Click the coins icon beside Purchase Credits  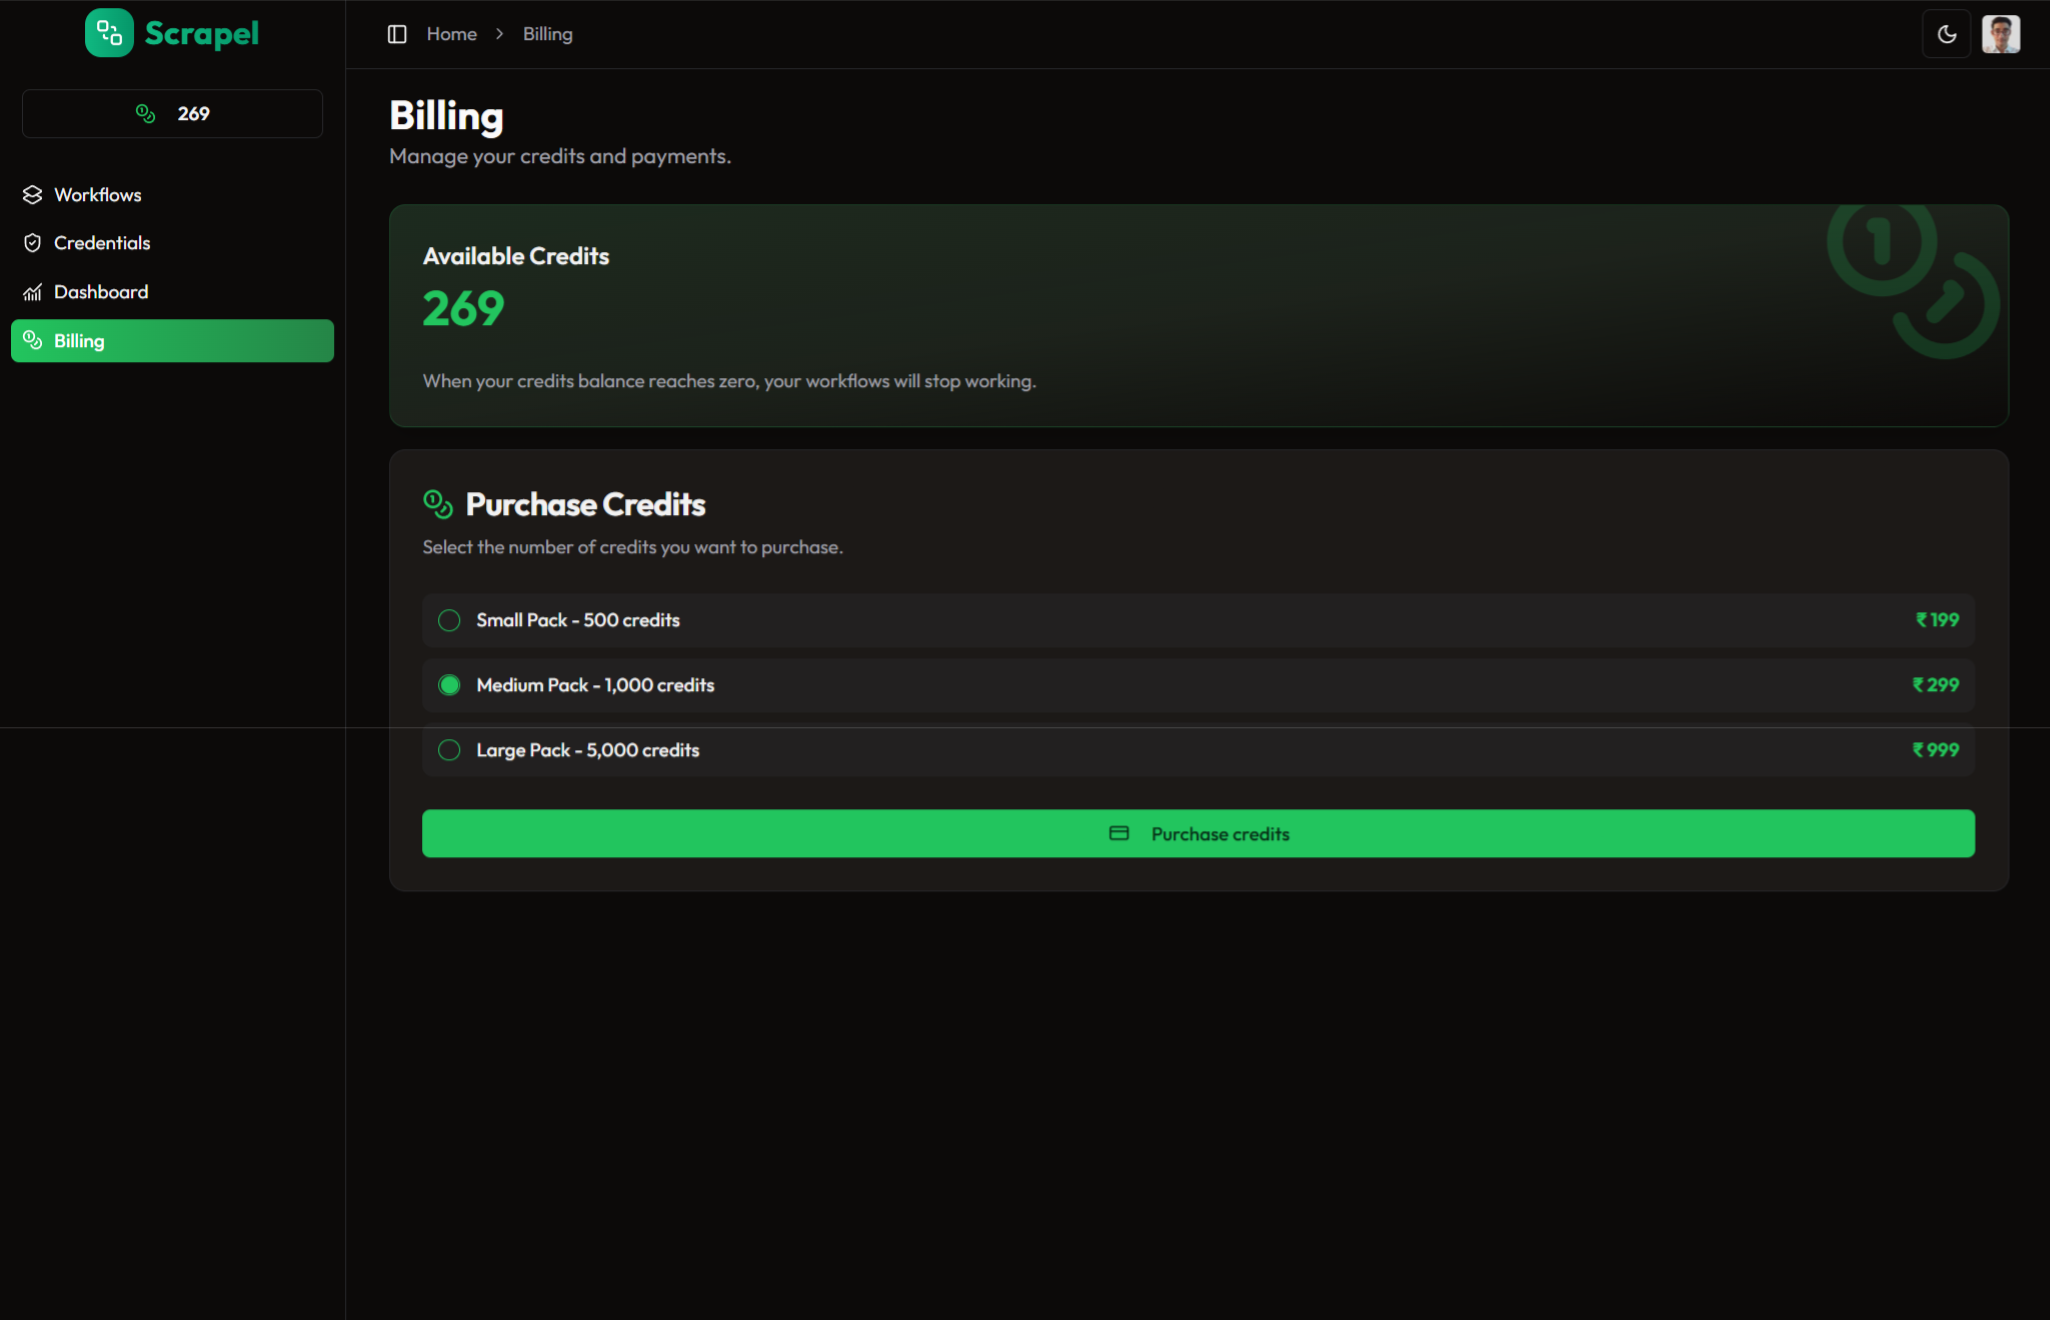[x=438, y=504]
